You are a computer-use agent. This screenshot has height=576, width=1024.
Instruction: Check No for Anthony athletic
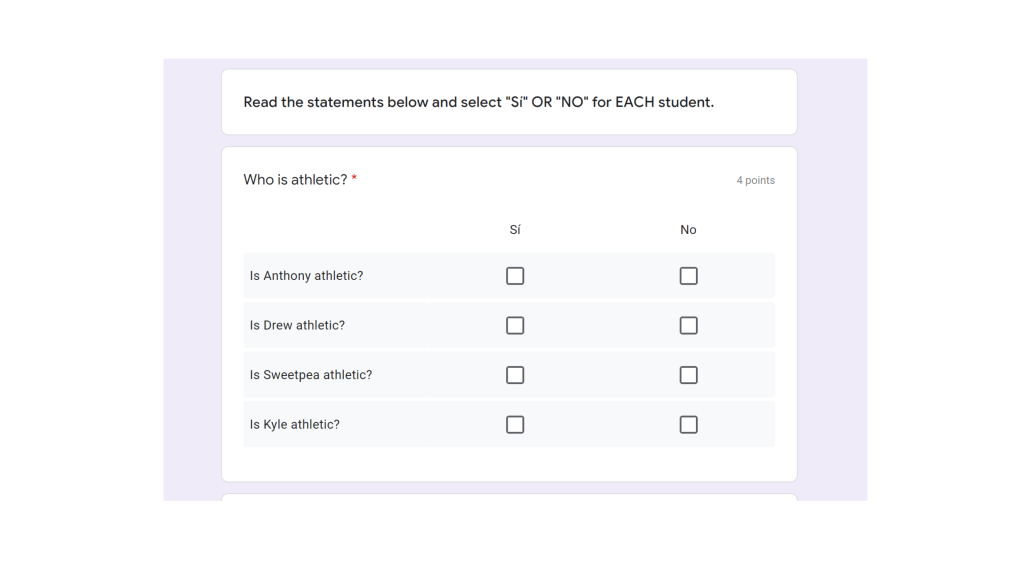point(688,276)
